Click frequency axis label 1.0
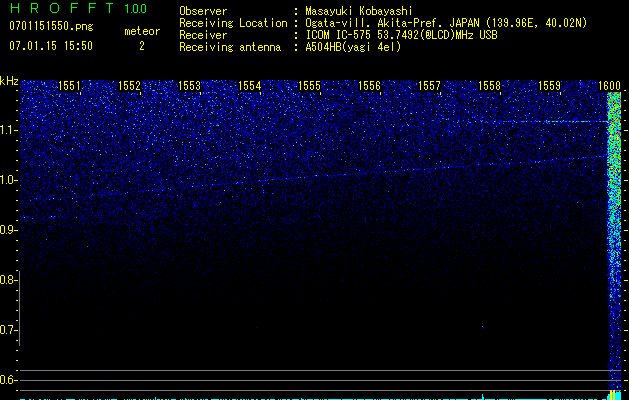Viewport: 629px width, 400px height. [8, 180]
